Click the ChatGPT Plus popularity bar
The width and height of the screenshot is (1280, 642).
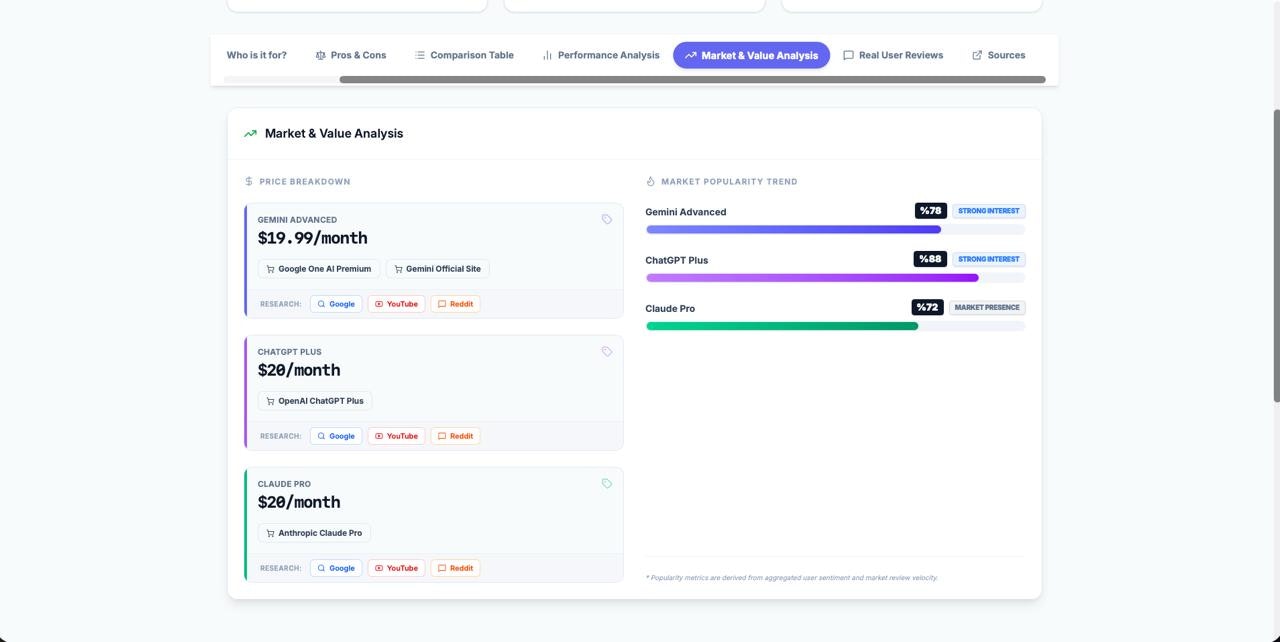click(835, 277)
